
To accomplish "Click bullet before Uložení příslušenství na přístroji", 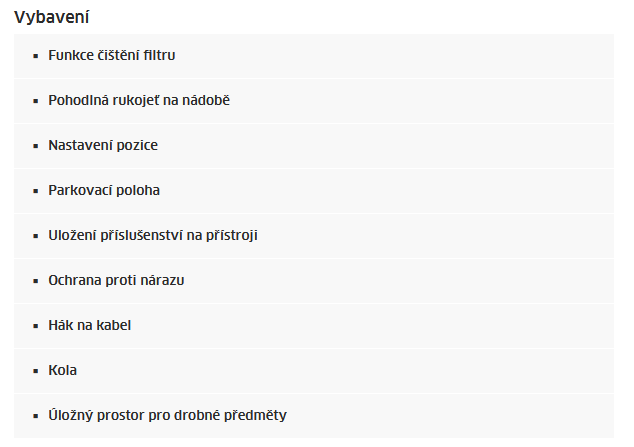I will pyautogui.click(x=36, y=236).
